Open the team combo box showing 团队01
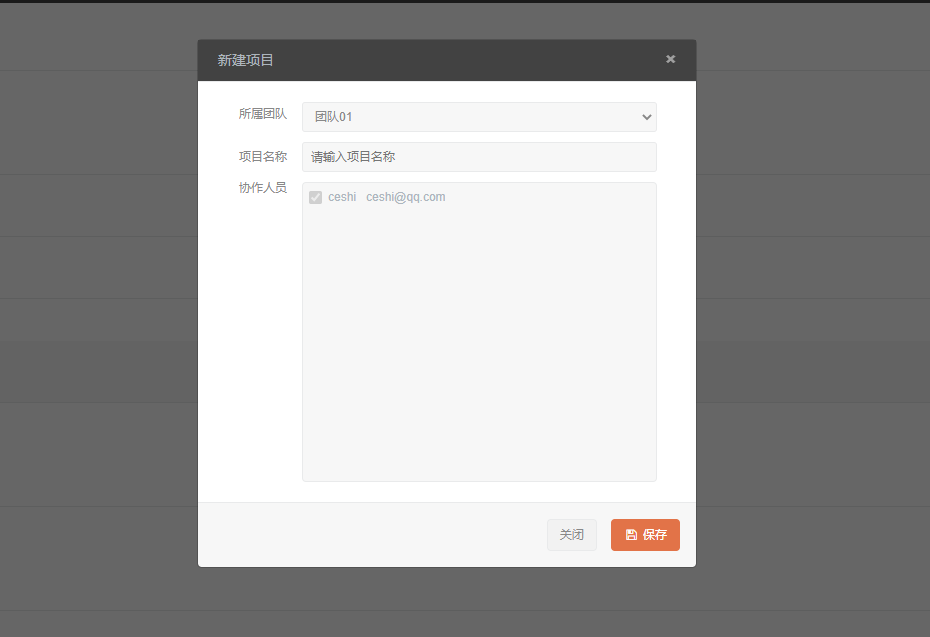The height and width of the screenshot is (637, 930). [479, 117]
